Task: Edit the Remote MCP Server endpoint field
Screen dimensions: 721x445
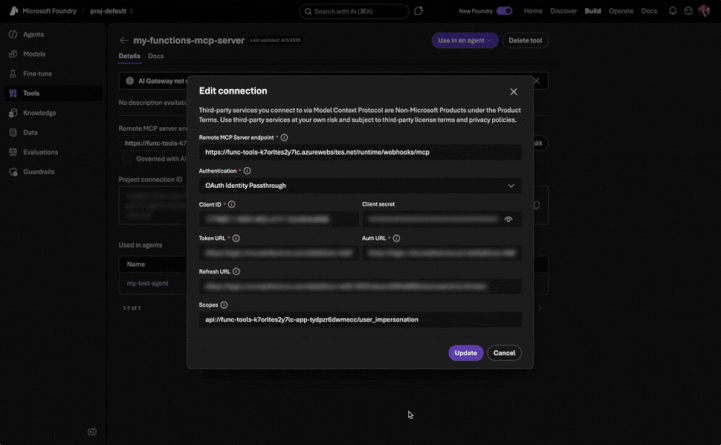Action: pos(360,152)
